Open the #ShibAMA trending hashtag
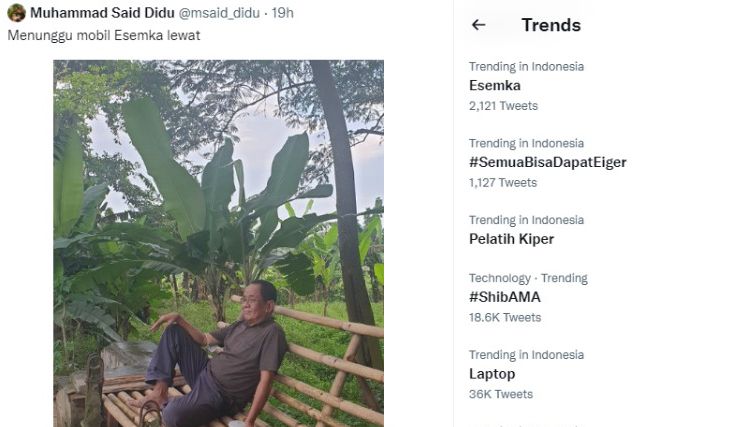Screen dimensions: 756x427 [505, 297]
